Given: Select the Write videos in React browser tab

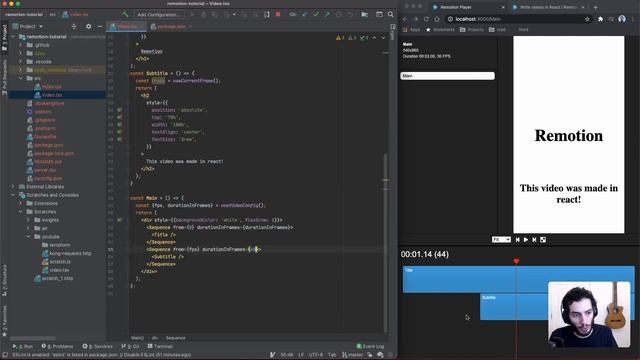Looking at the screenshot, I should click(x=548, y=7).
